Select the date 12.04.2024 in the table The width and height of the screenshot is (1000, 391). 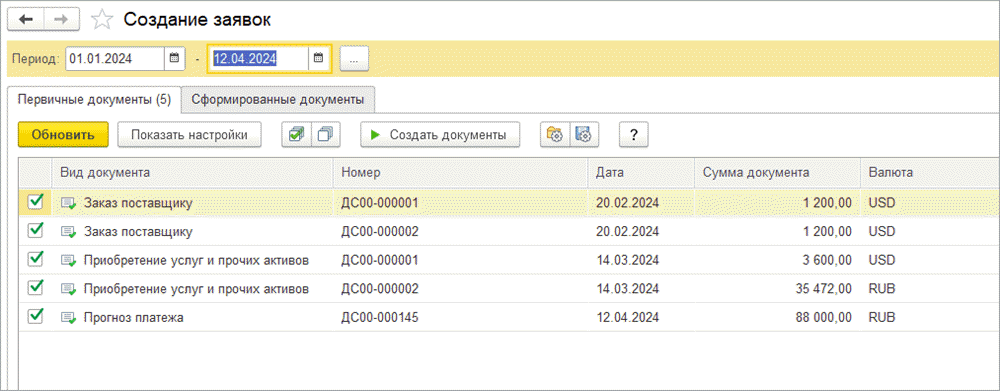[x=628, y=318]
